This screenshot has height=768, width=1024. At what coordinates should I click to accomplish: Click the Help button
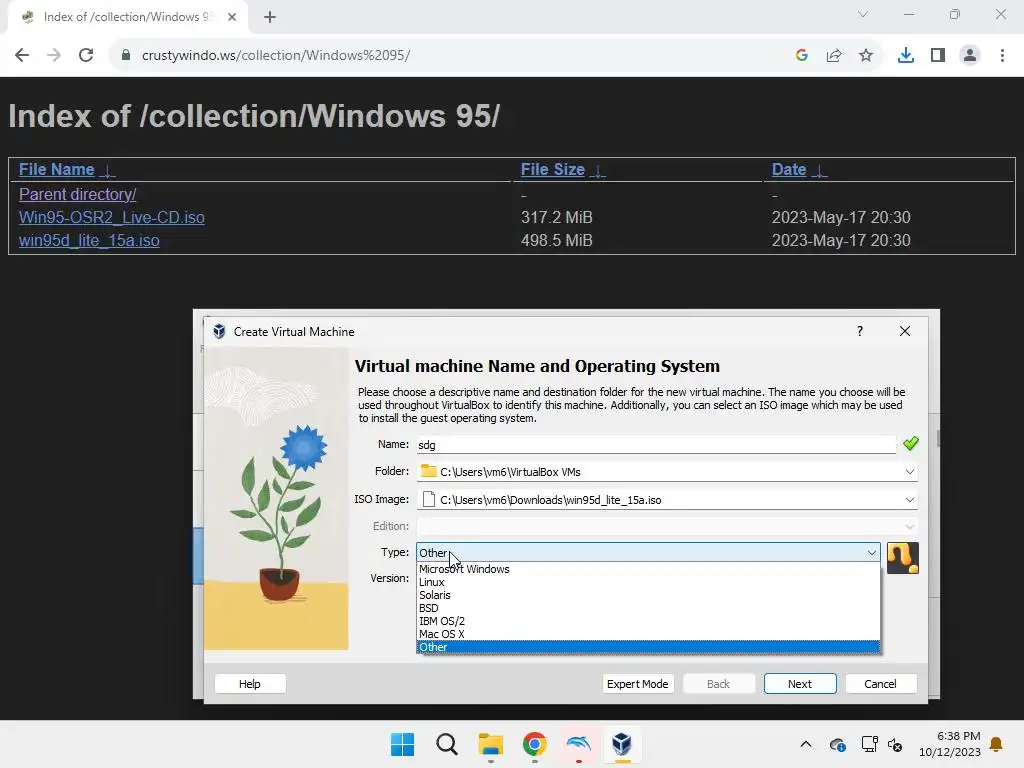coord(249,684)
